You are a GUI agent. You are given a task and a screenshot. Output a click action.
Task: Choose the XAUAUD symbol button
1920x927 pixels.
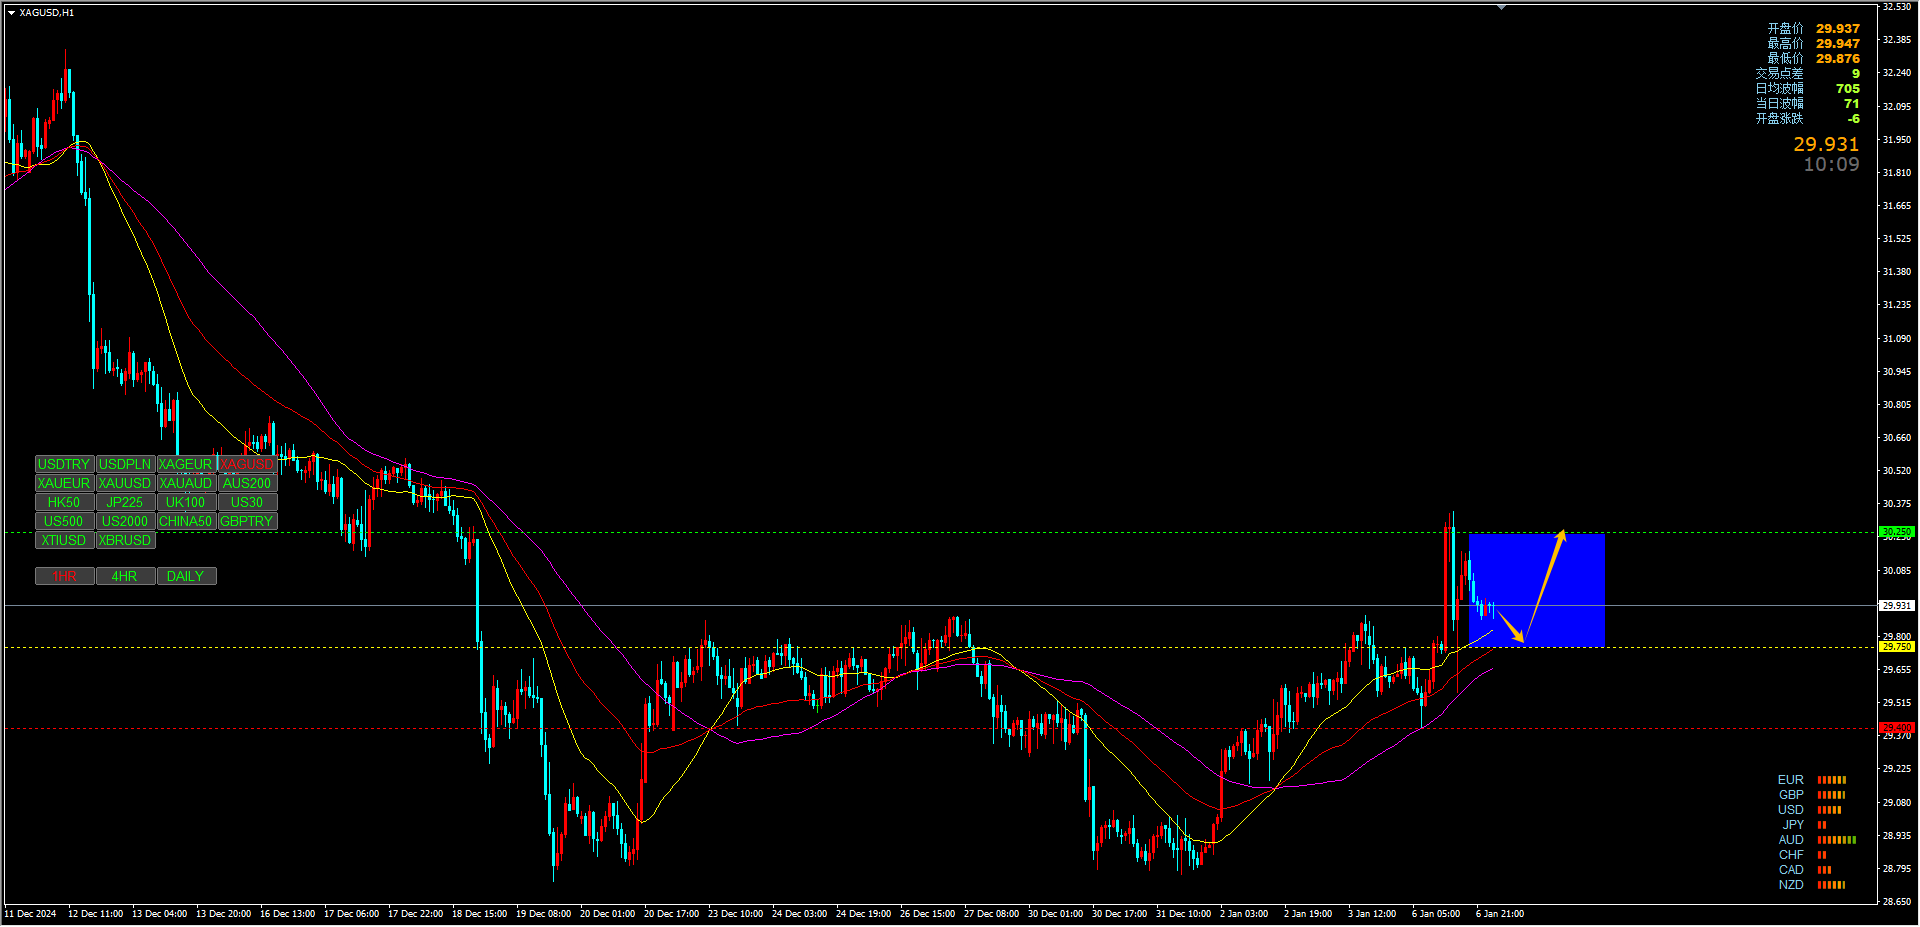click(x=186, y=484)
